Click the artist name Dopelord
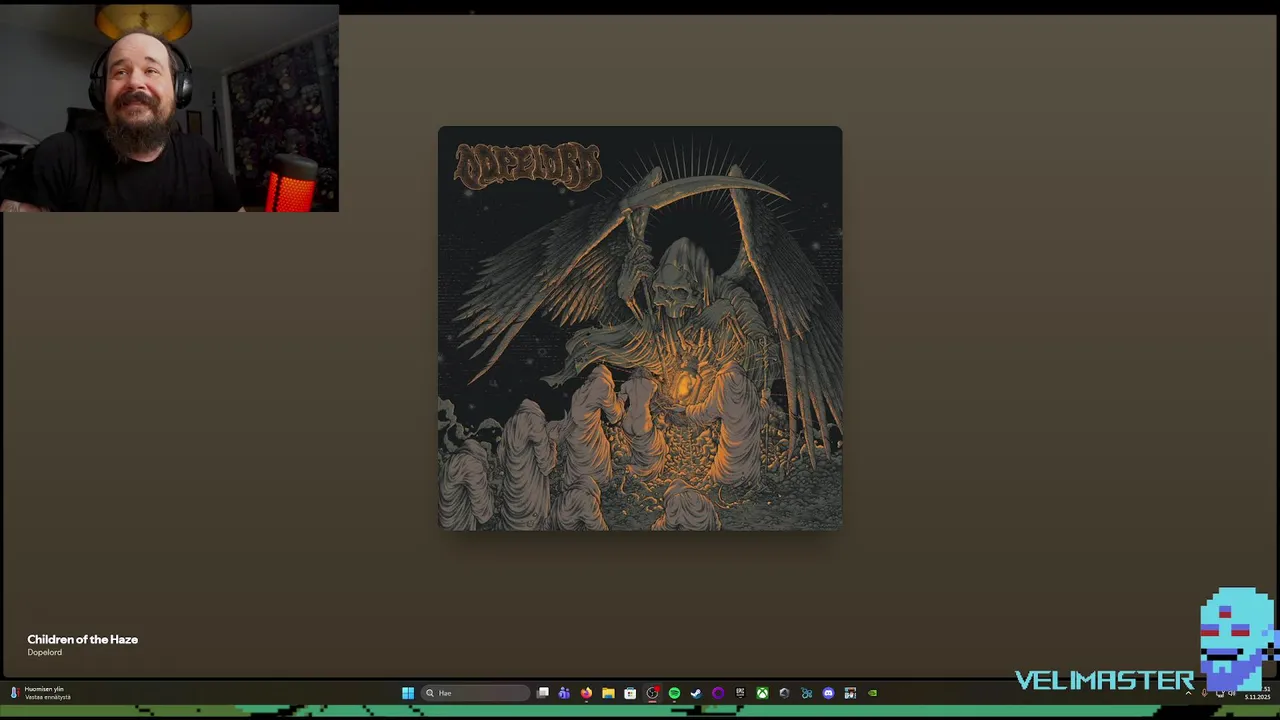This screenshot has height=720, width=1280. [45, 652]
